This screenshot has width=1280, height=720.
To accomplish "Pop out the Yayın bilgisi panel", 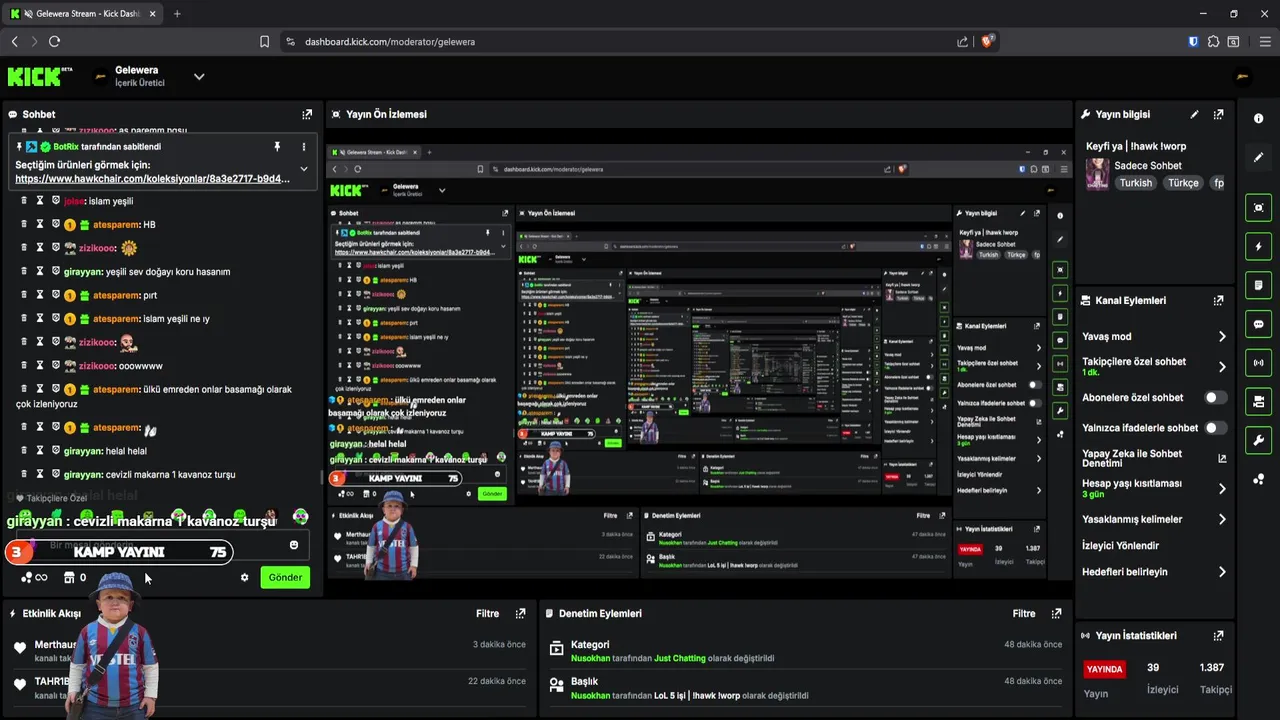I will (x=1218, y=114).
